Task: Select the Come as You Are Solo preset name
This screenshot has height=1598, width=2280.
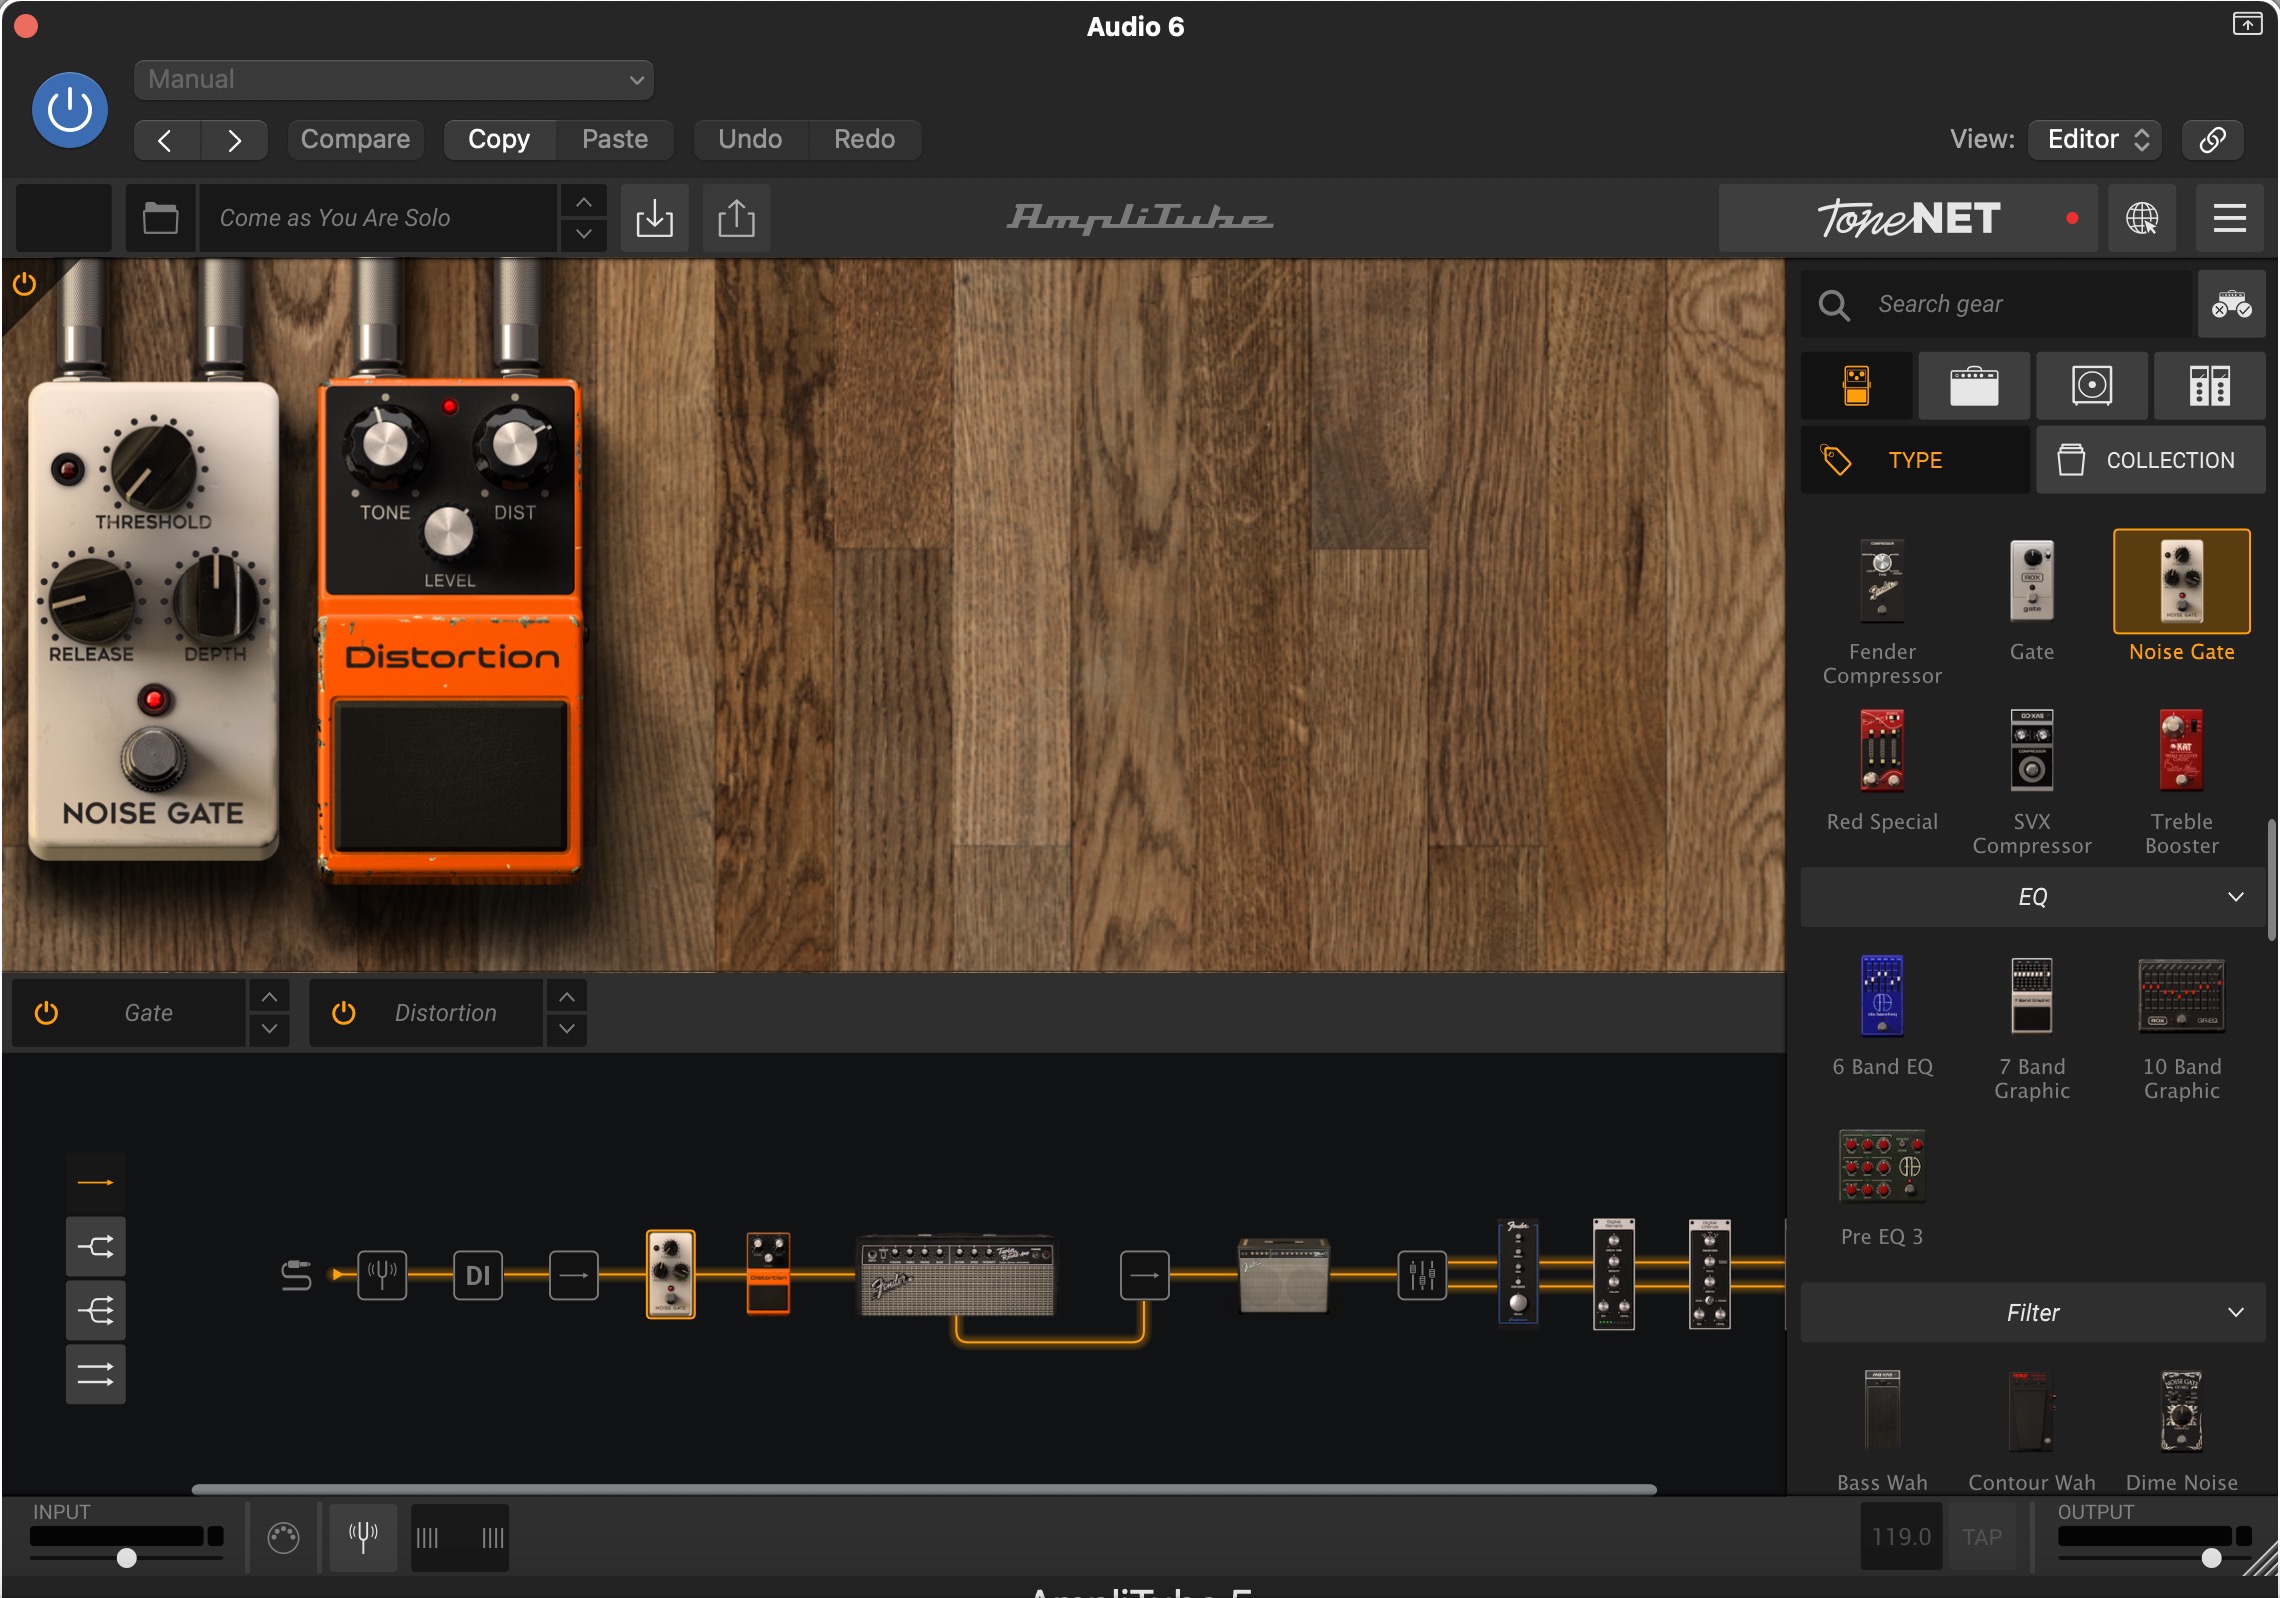Action: [377, 218]
